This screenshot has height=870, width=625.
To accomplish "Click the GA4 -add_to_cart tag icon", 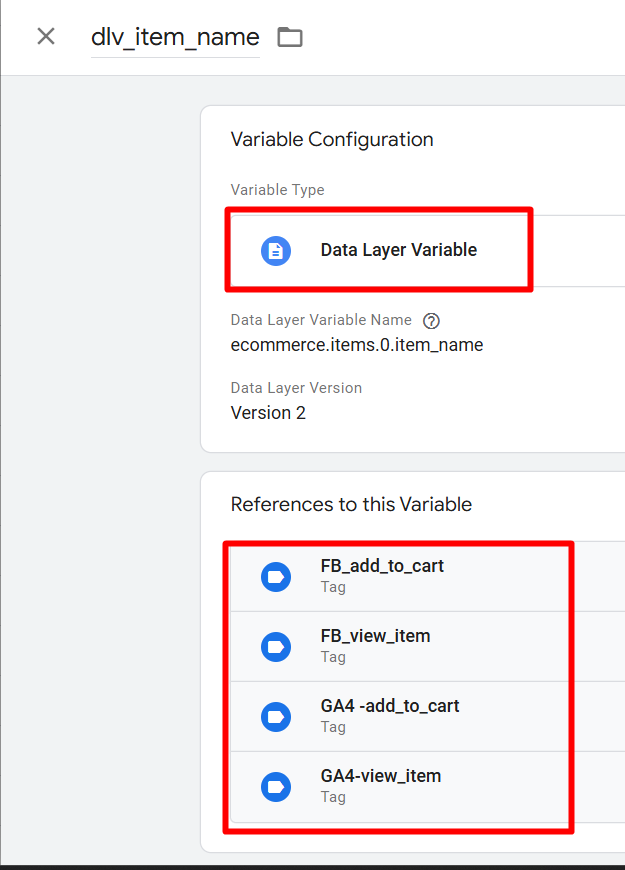I will tap(275, 717).
